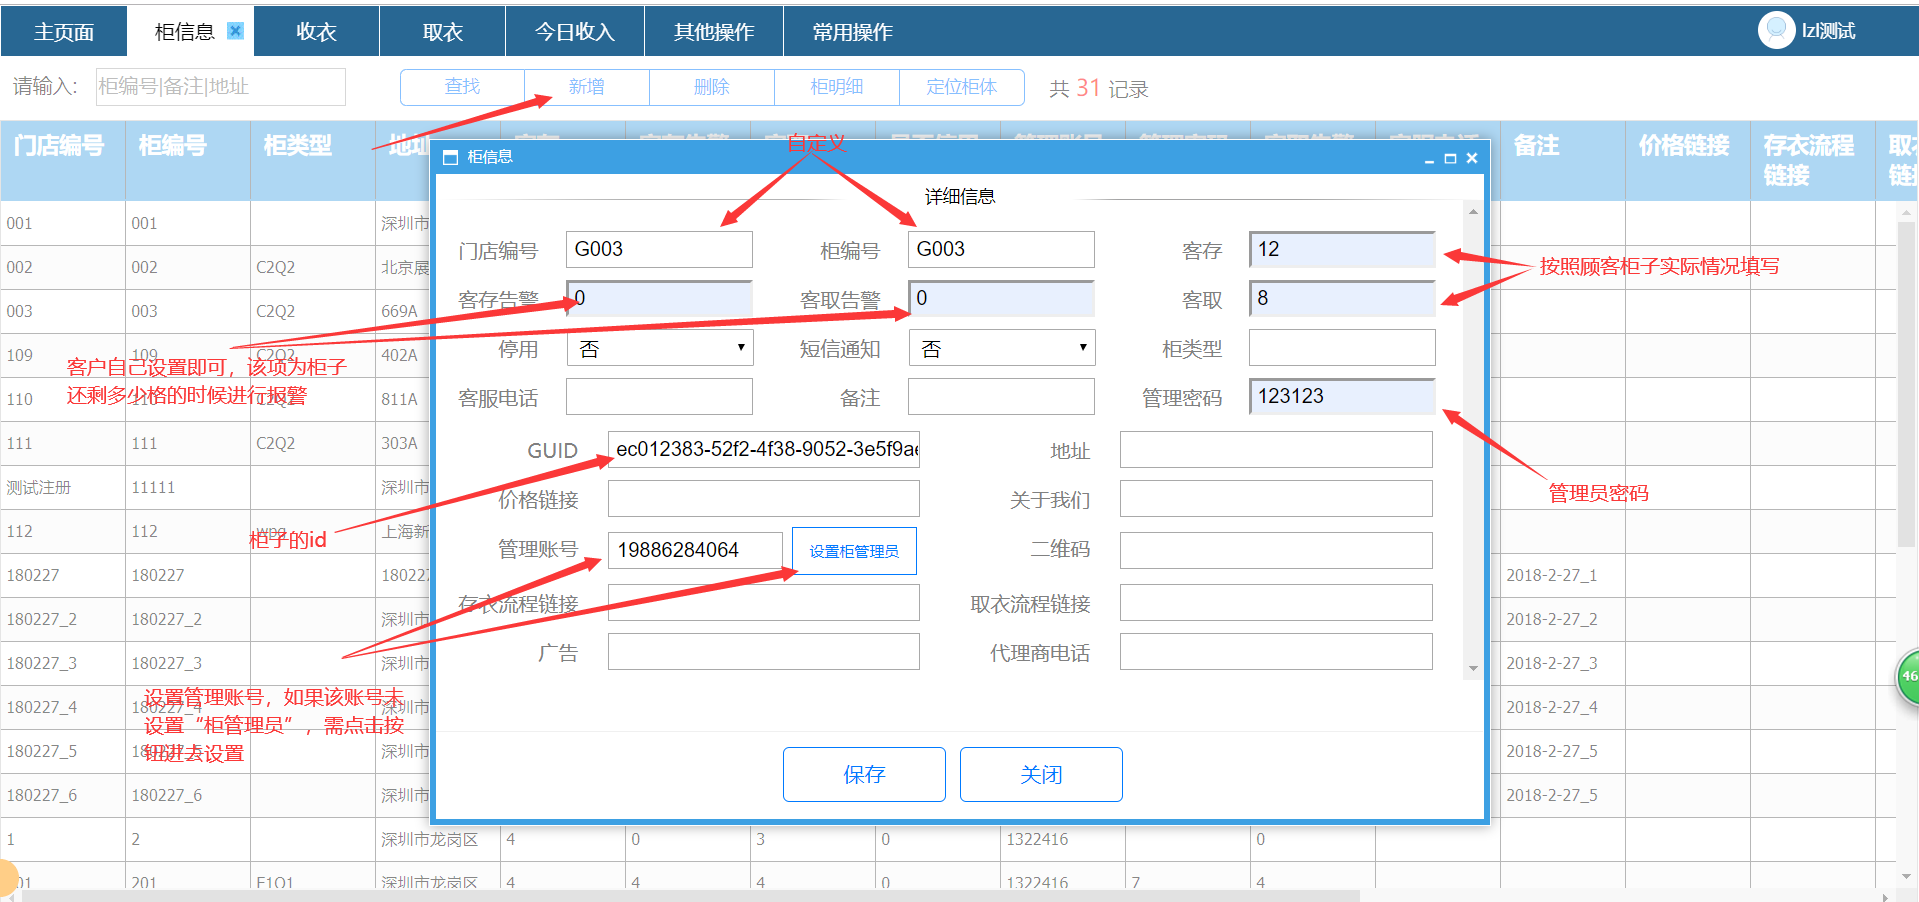
Task: Click the 关闭 button in the dialog
Action: [1041, 774]
